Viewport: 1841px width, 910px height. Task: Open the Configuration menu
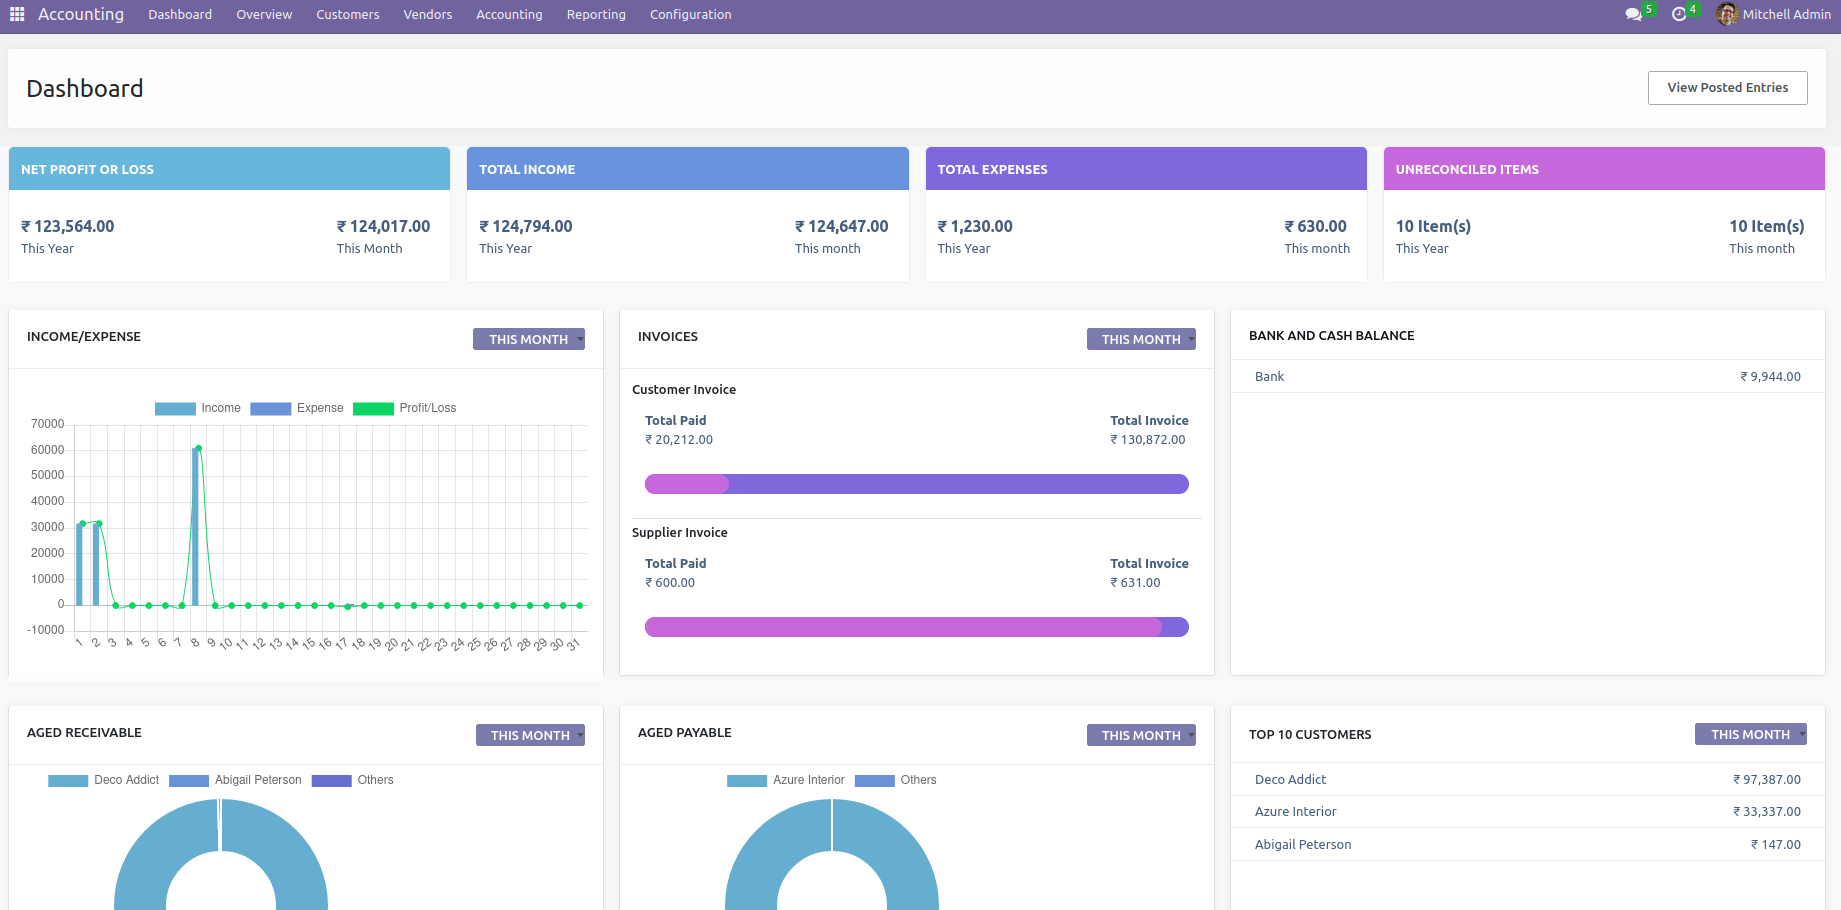pyautogui.click(x=690, y=14)
